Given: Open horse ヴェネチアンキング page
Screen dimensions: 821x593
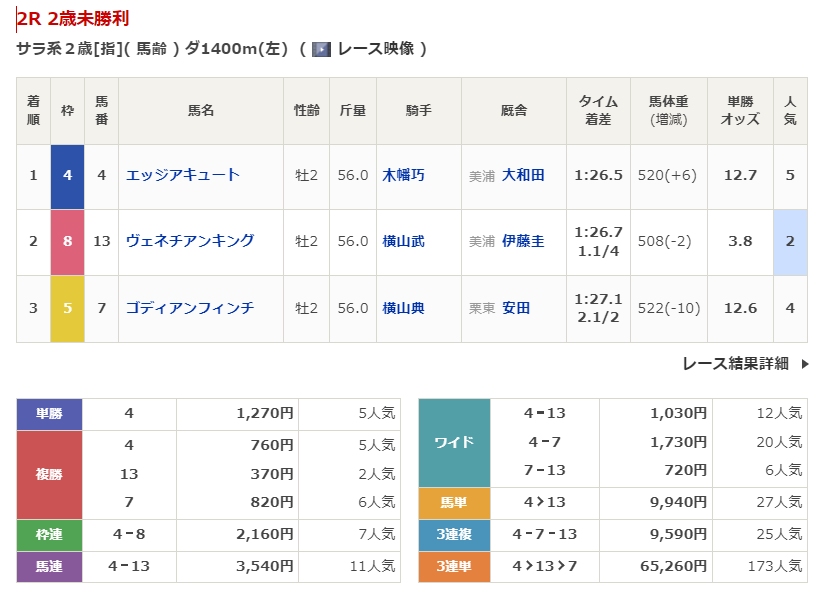Looking at the screenshot, I should [x=190, y=241].
